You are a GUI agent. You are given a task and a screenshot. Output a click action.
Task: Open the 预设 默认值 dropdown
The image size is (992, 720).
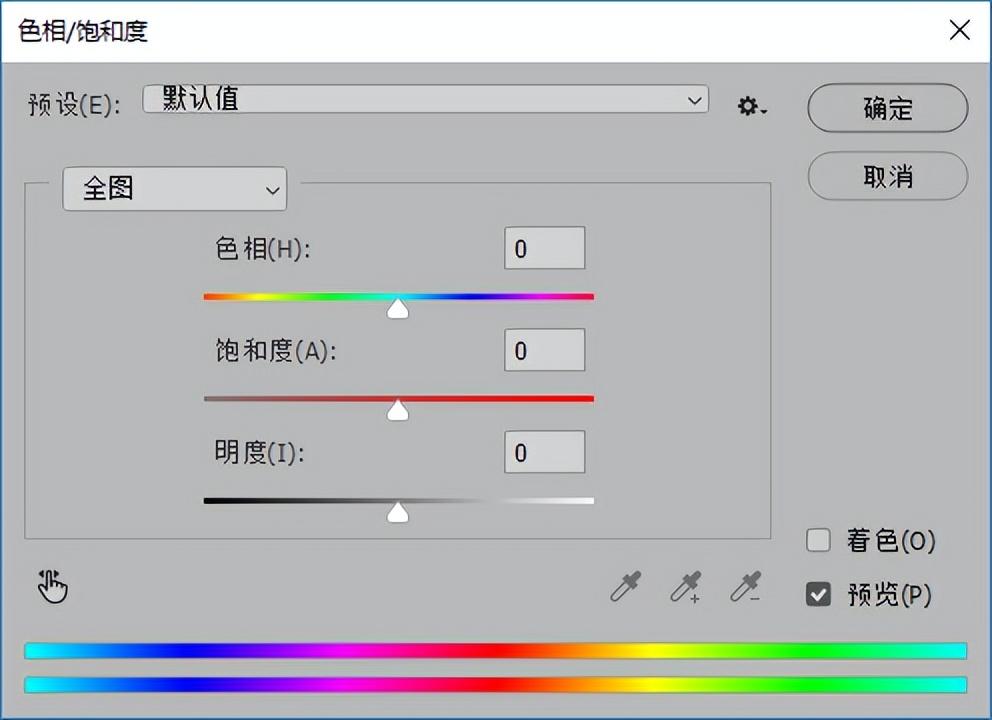click(426, 99)
